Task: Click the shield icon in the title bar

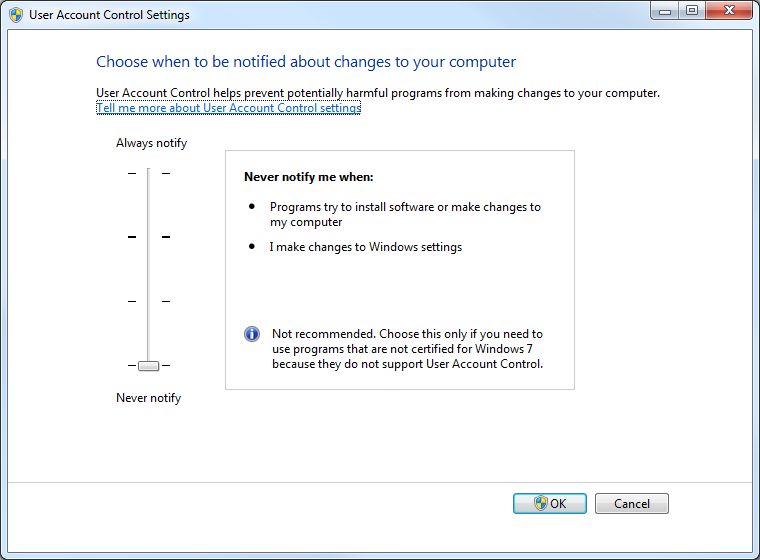Action: coord(16,15)
